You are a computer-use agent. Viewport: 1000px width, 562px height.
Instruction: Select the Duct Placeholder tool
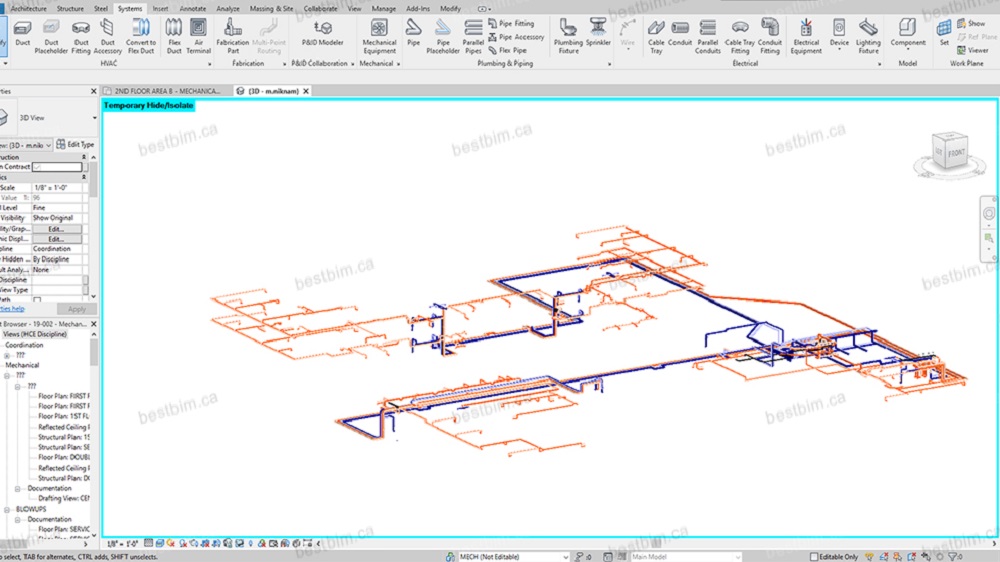pos(51,36)
